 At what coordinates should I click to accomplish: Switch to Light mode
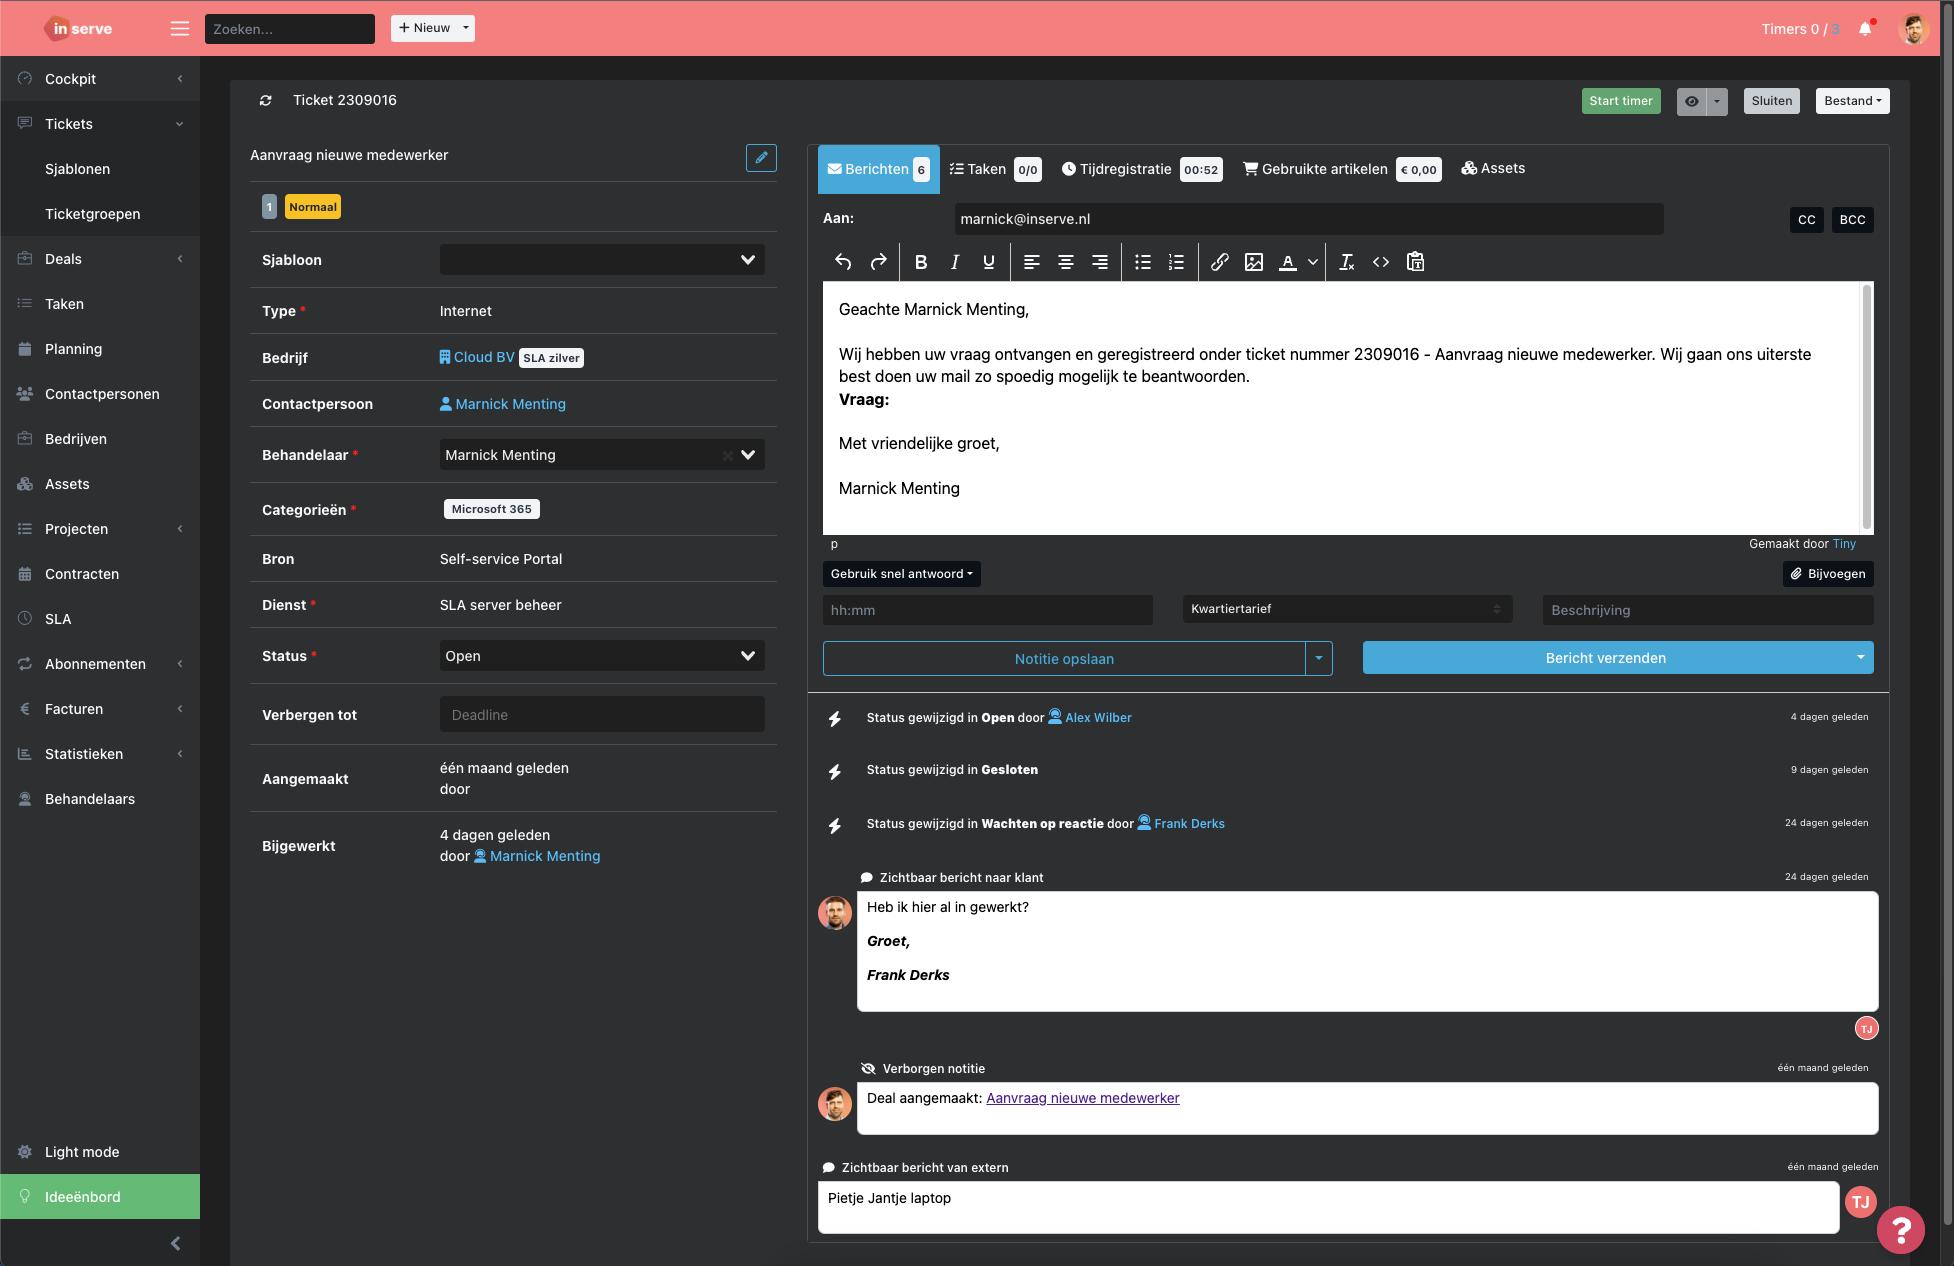(81, 1151)
